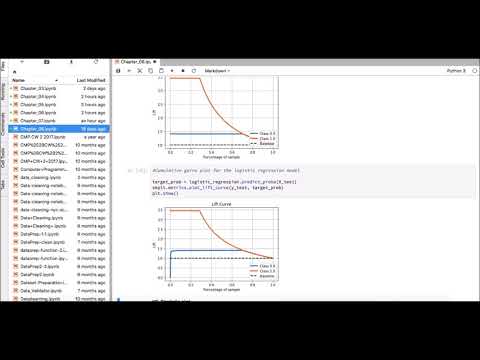Go to the home folder icon
Screen dimensions: 480x360
(14, 72)
